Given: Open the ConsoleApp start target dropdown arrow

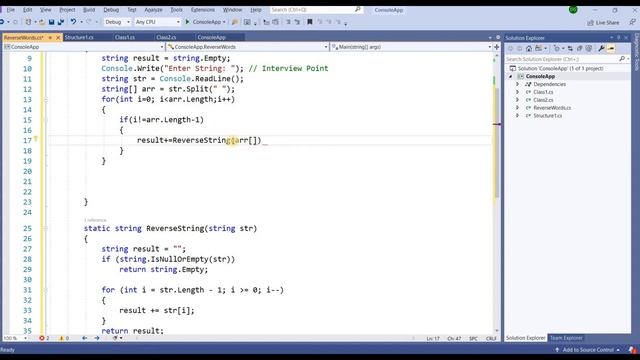Looking at the screenshot, I should point(224,22).
